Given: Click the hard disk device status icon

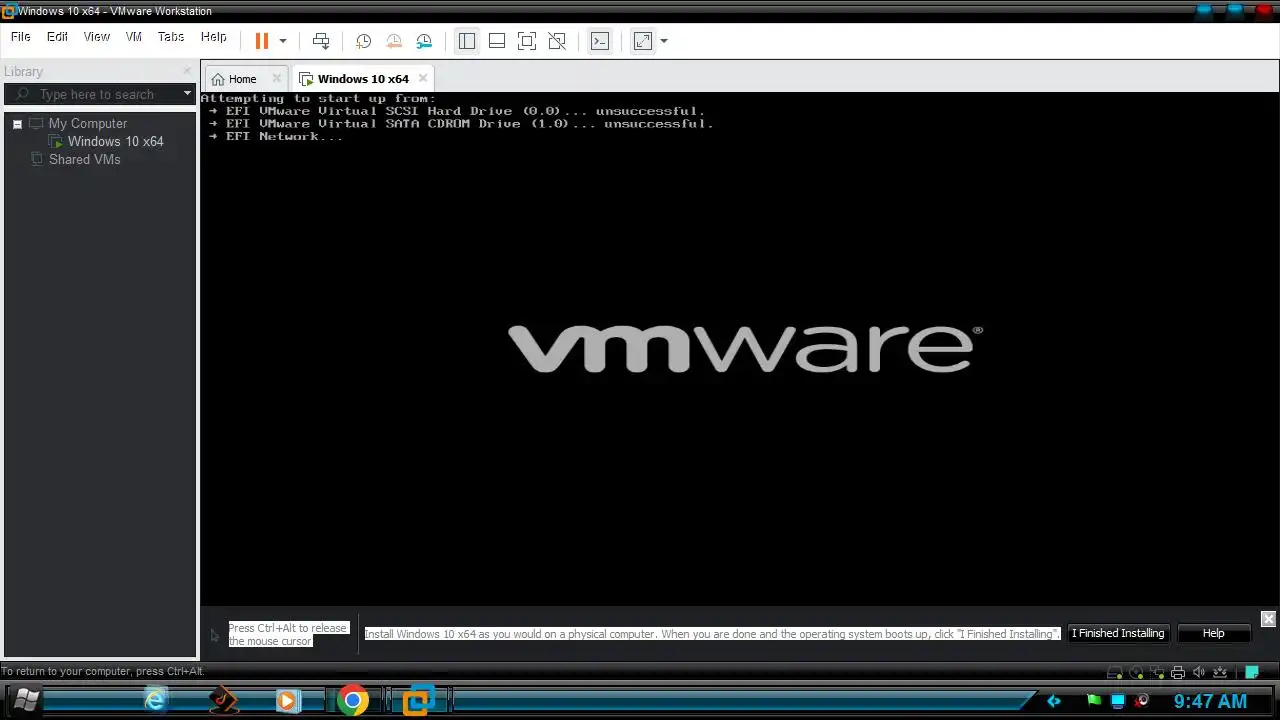Looking at the screenshot, I should coord(1115,673).
